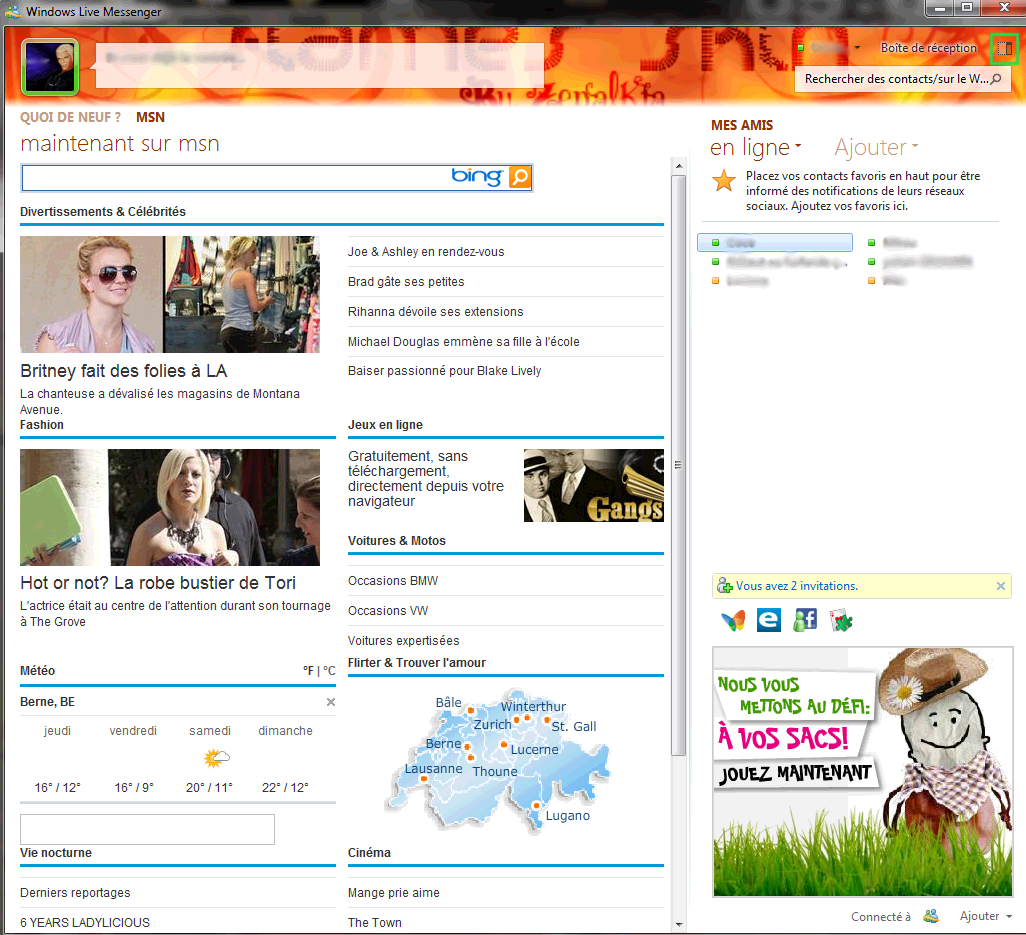This screenshot has width=1026, height=935.
Task: Click the MSN pane scrollbar up arrow
Action: pos(679,166)
